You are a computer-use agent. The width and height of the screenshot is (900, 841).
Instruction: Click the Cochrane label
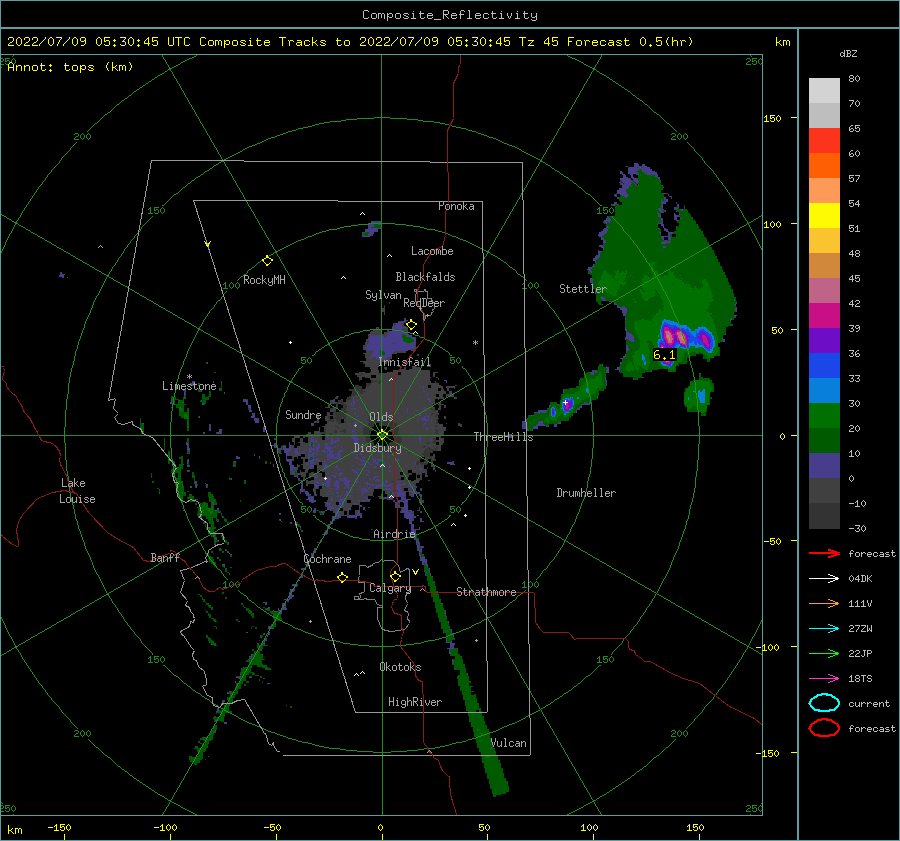click(327, 559)
